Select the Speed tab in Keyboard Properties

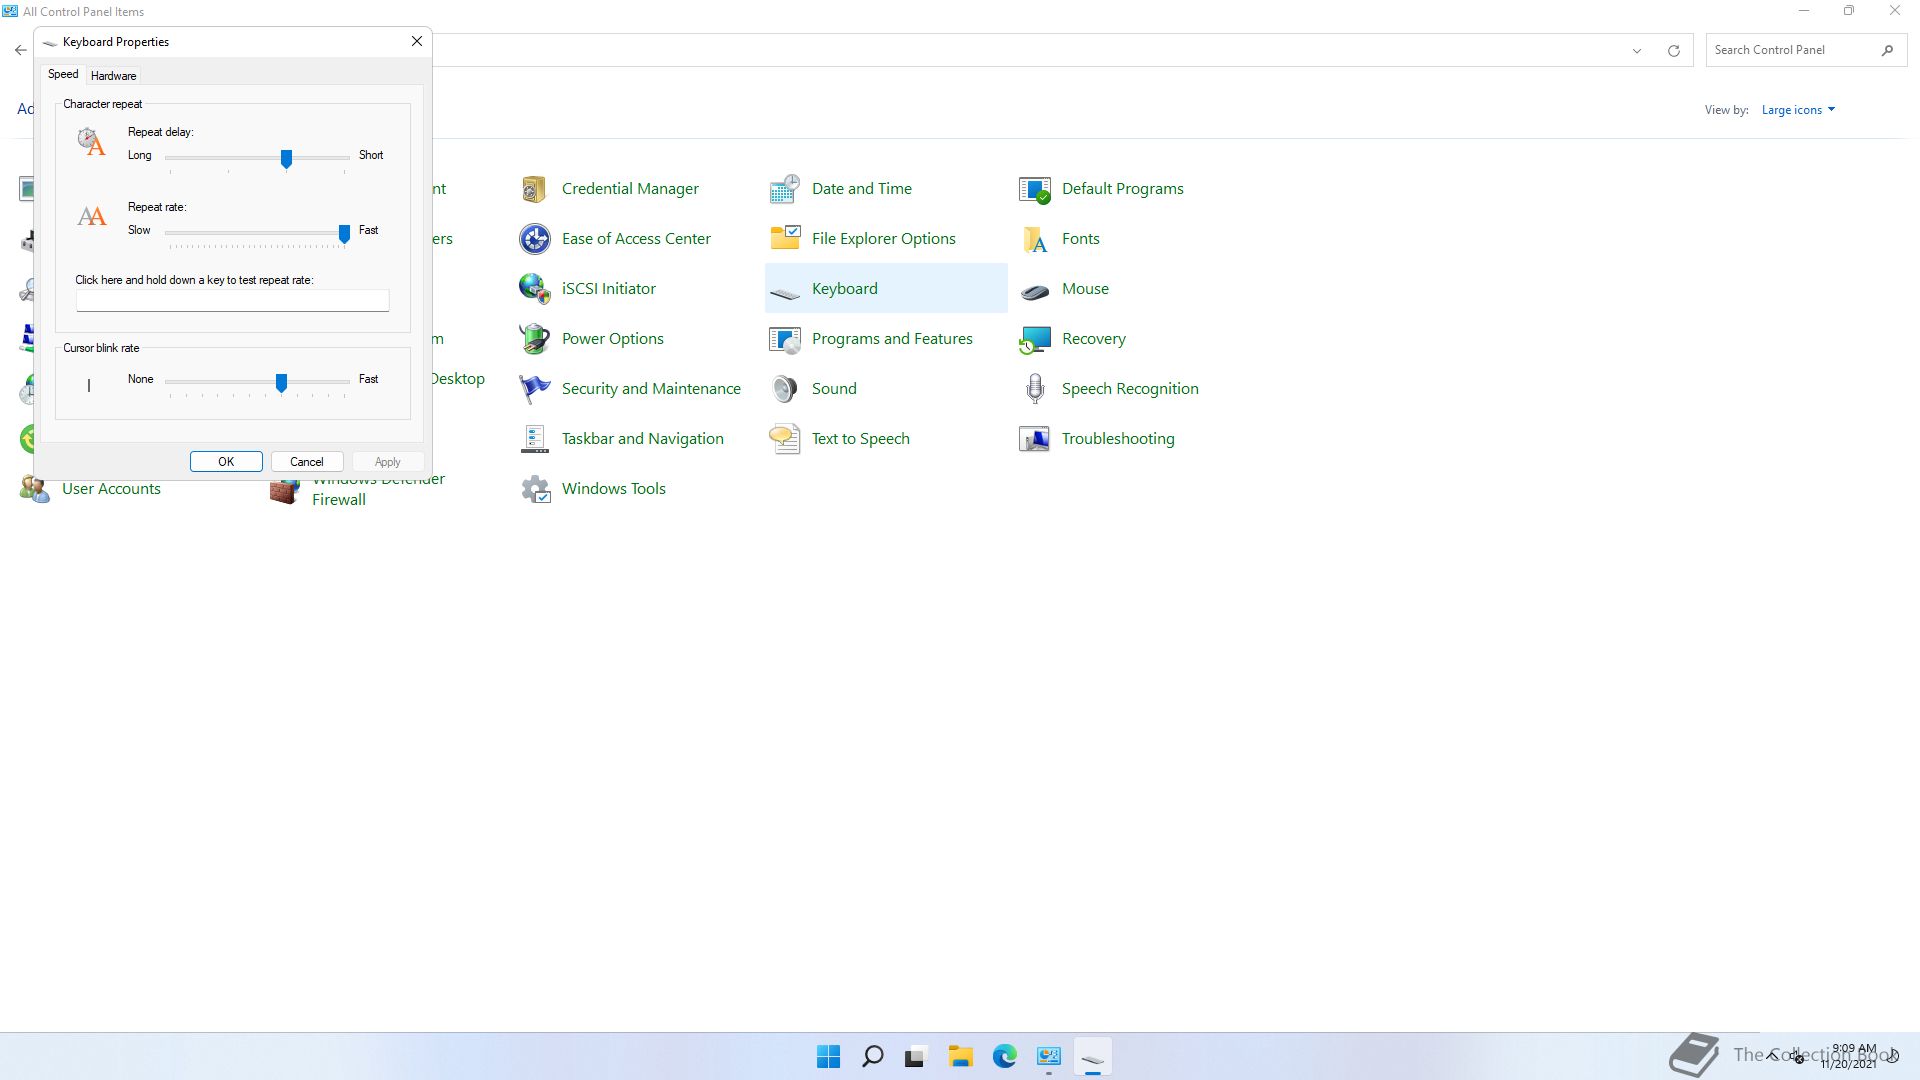(63, 74)
